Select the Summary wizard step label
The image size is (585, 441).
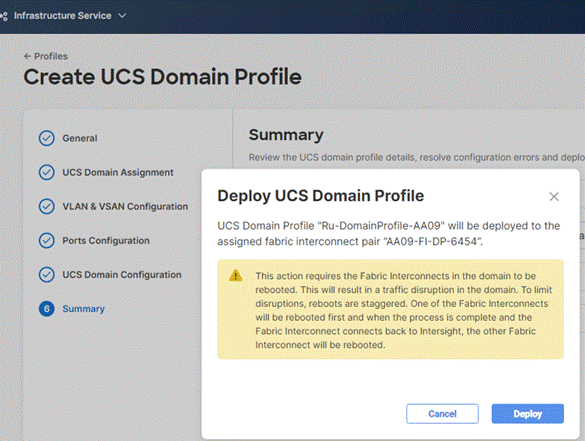click(x=84, y=309)
